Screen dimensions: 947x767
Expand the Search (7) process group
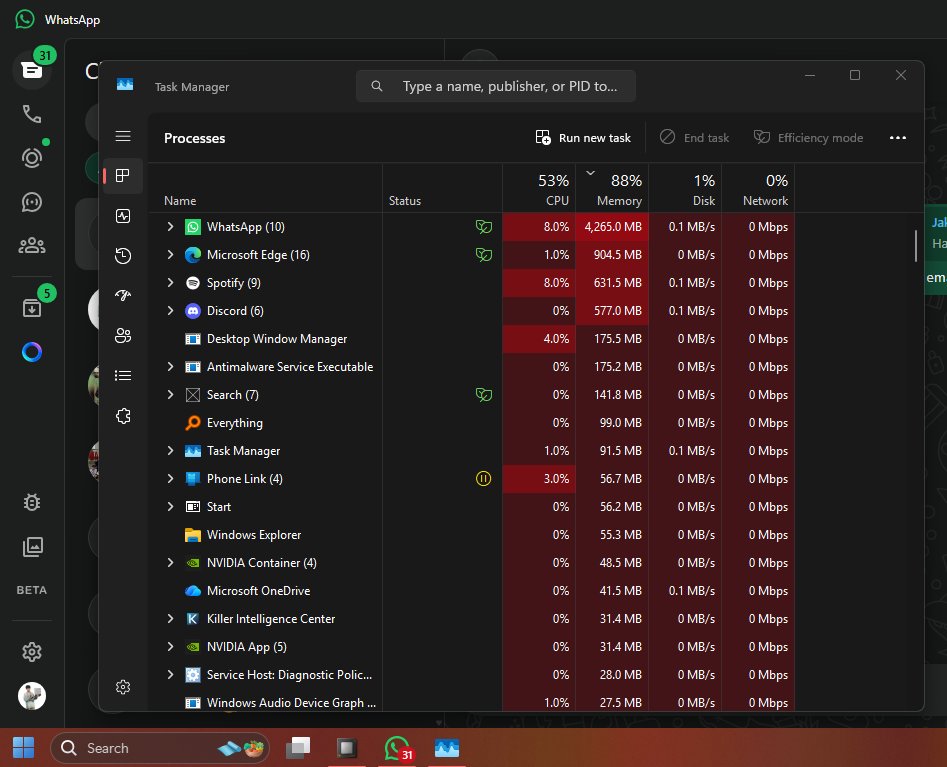pyautogui.click(x=170, y=394)
